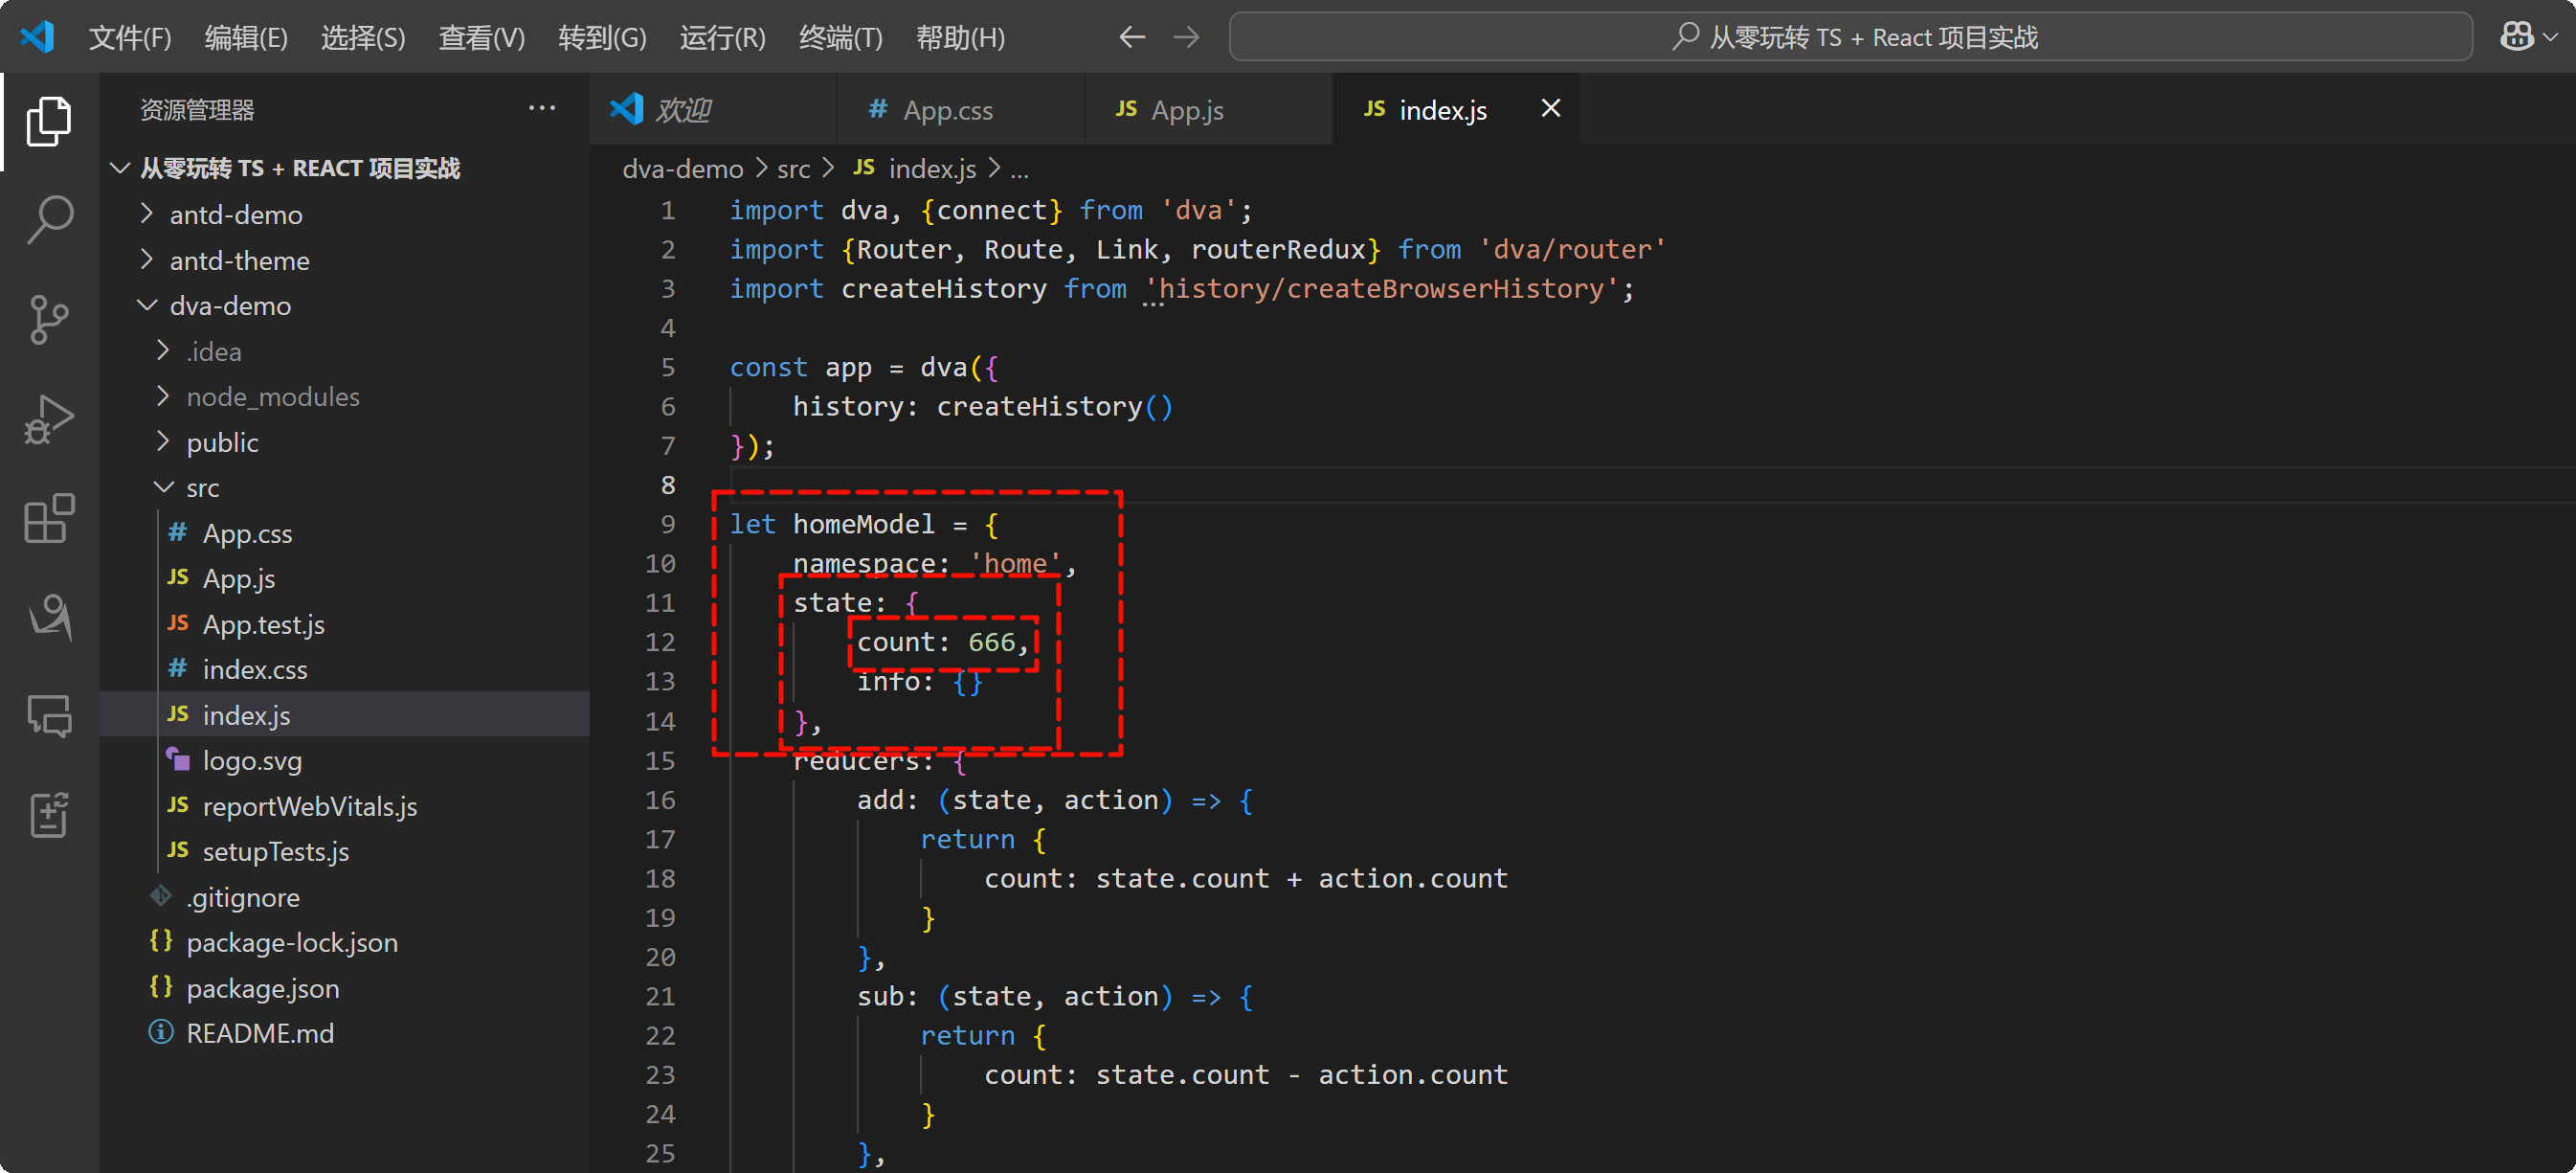The height and width of the screenshot is (1173, 2576).
Task: Open the Explorer view in activity bar
Action: [x=48, y=121]
